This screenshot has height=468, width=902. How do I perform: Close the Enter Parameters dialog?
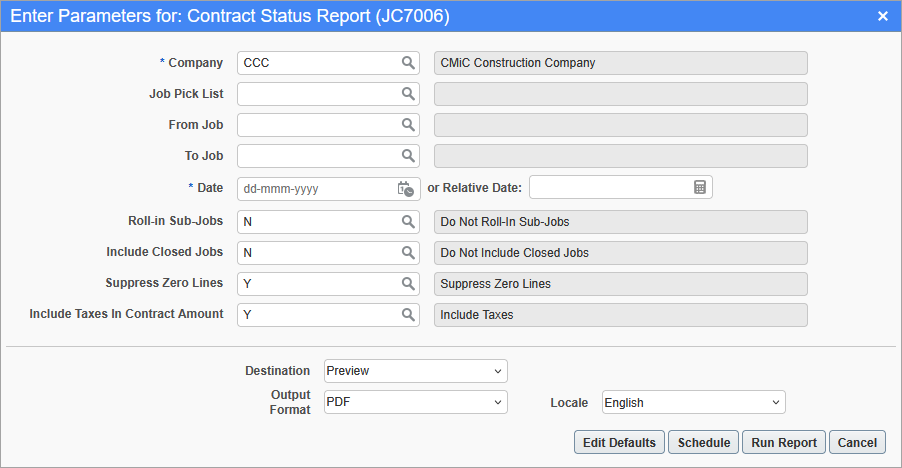click(x=882, y=16)
